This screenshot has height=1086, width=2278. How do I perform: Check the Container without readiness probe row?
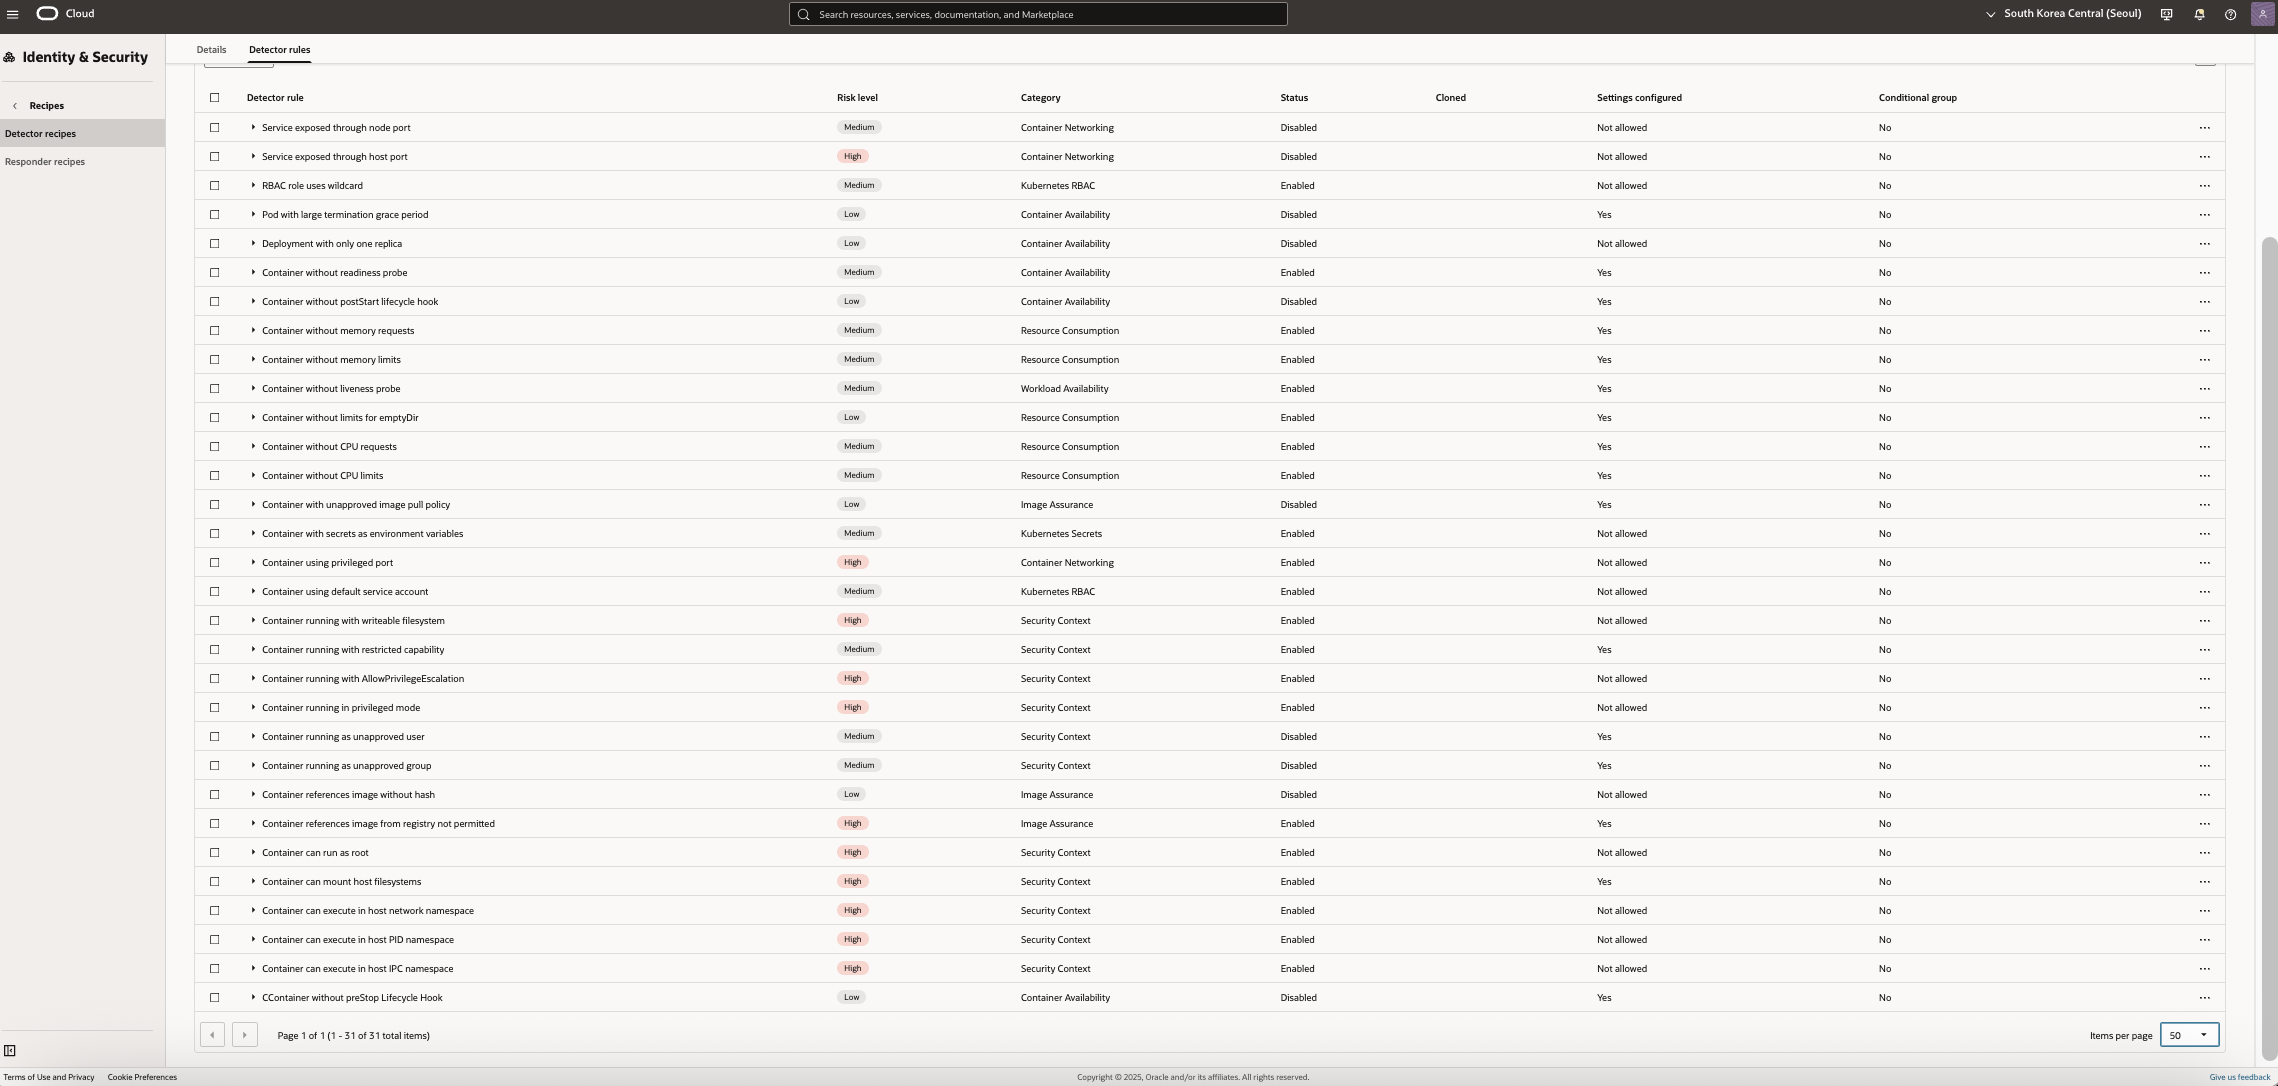(x=214, y=273)
